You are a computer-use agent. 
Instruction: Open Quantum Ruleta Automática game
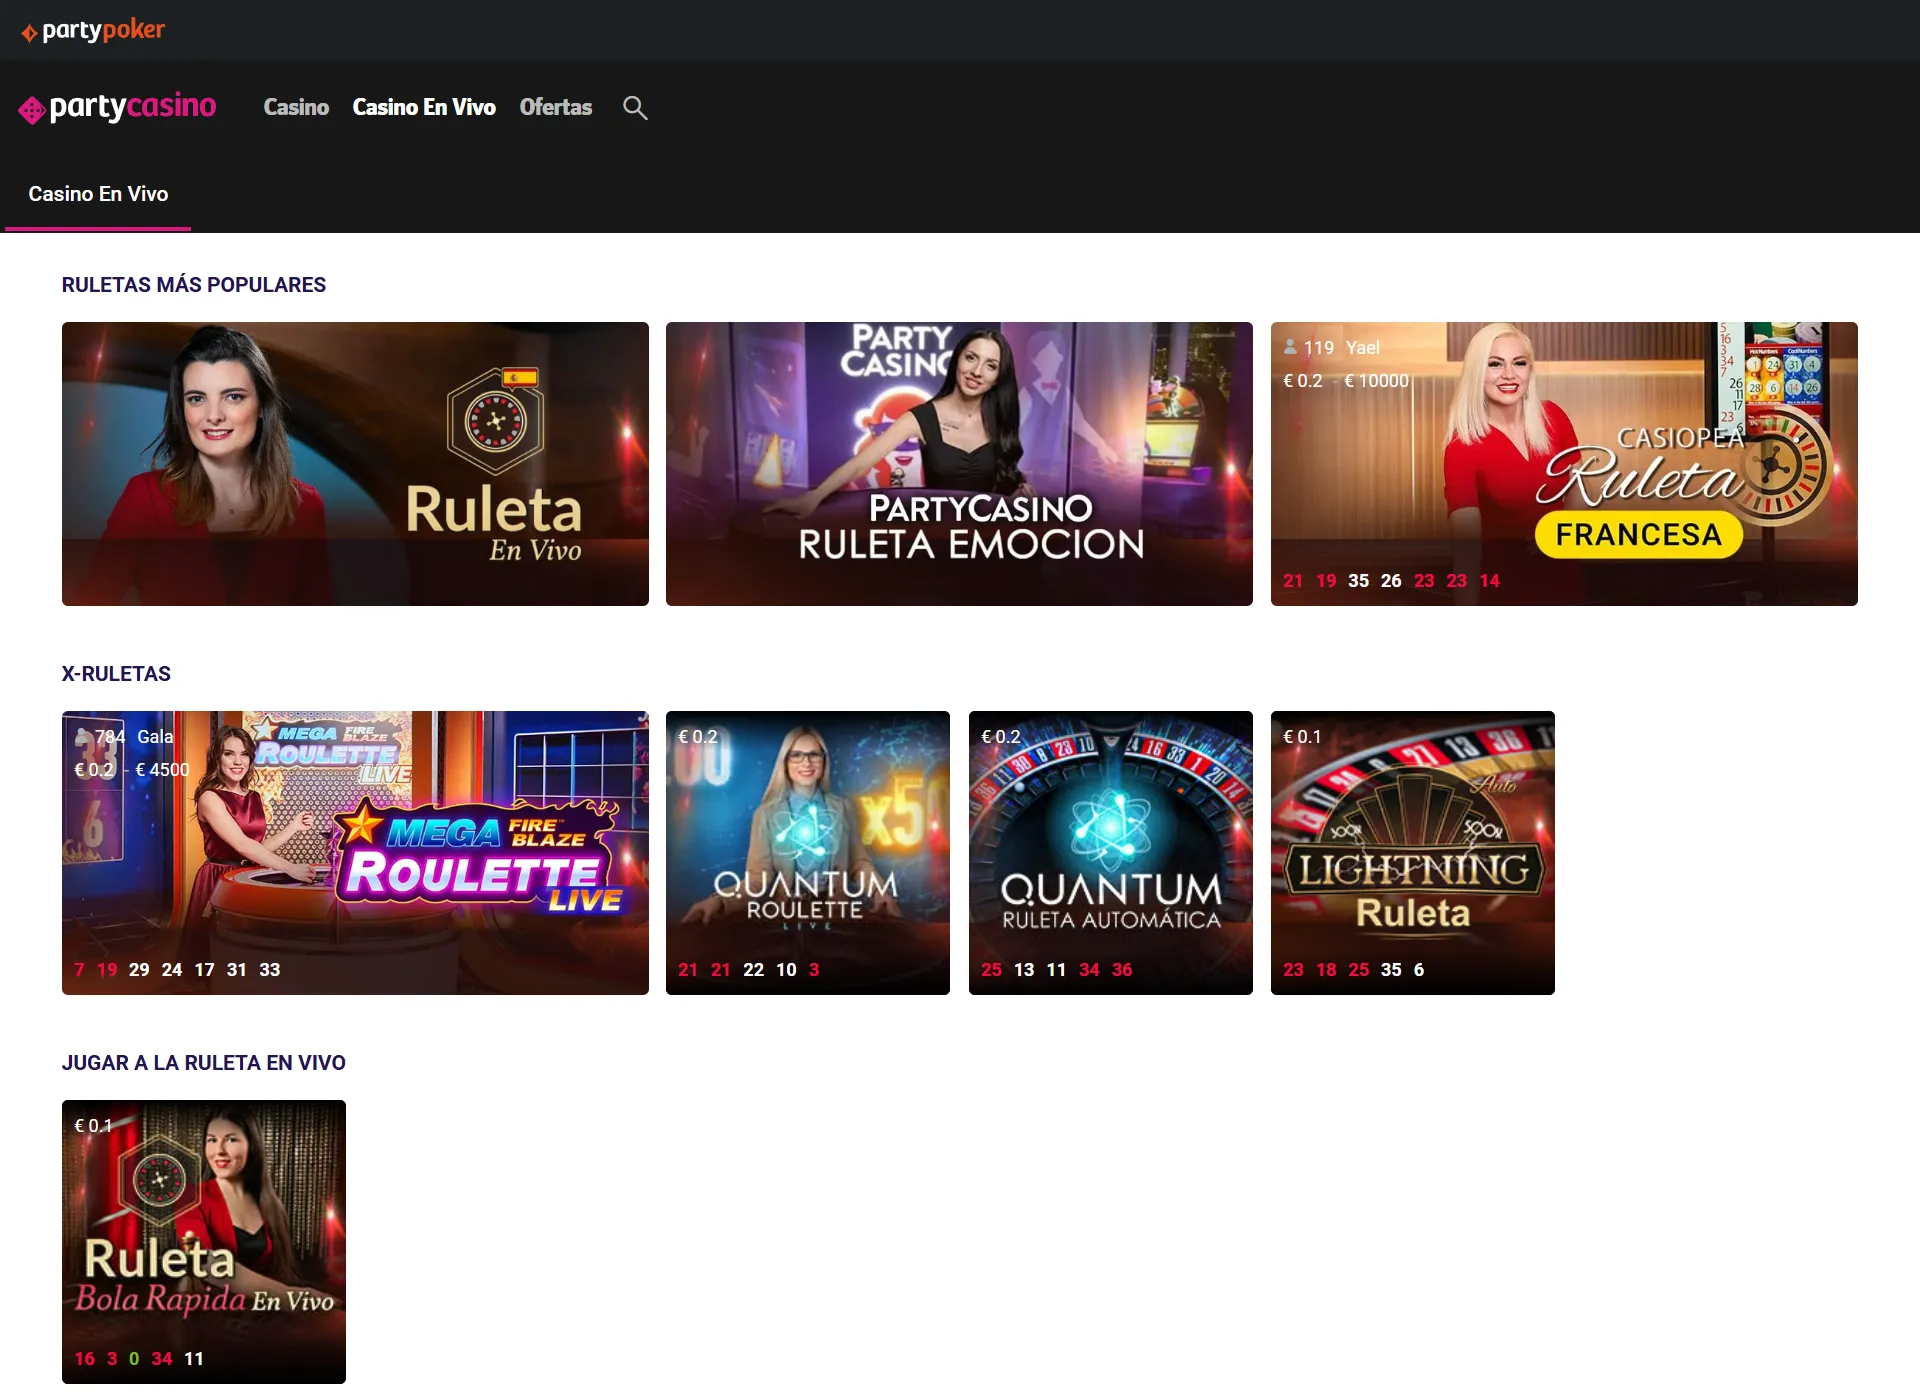pos(1111,853)
